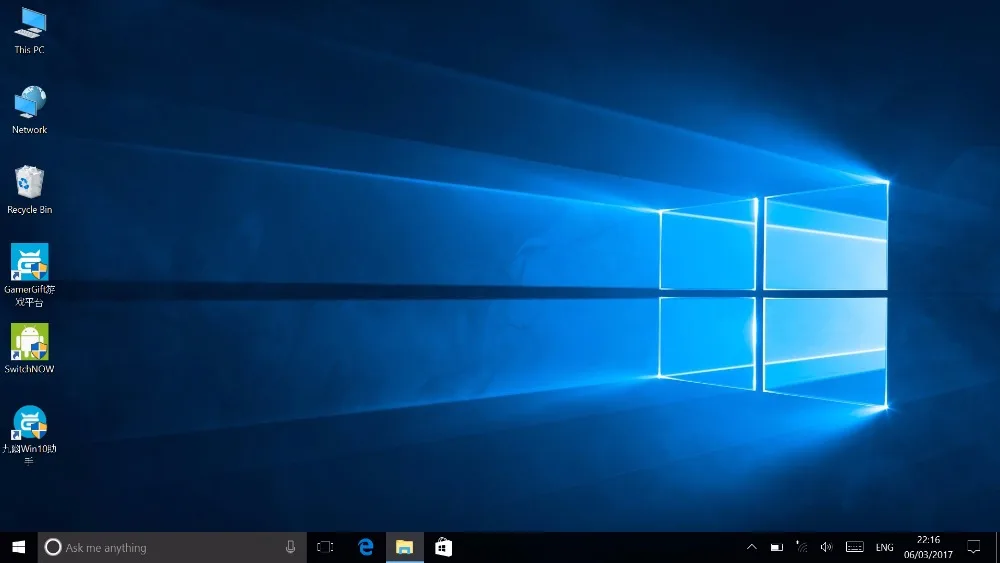Image resolution: width=1000 pixels, height=563 pixels.
Task: Select the Network desktop icon
Action: coord(29,110)
